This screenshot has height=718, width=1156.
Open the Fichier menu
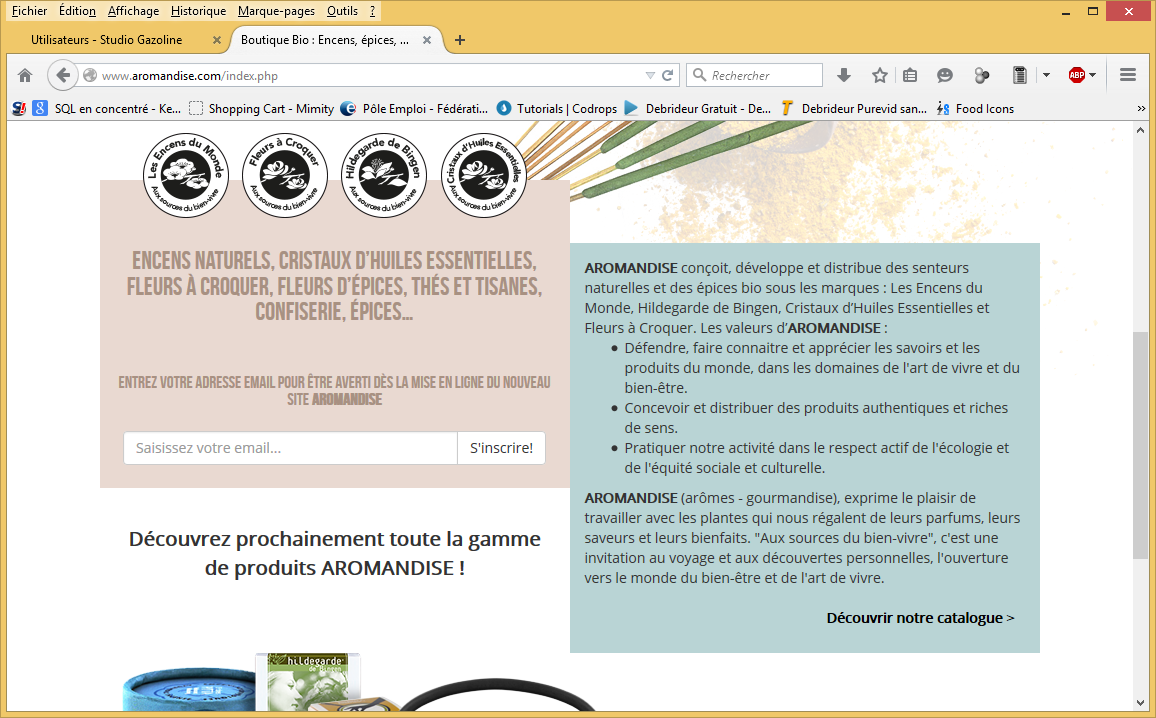[29, 11]
